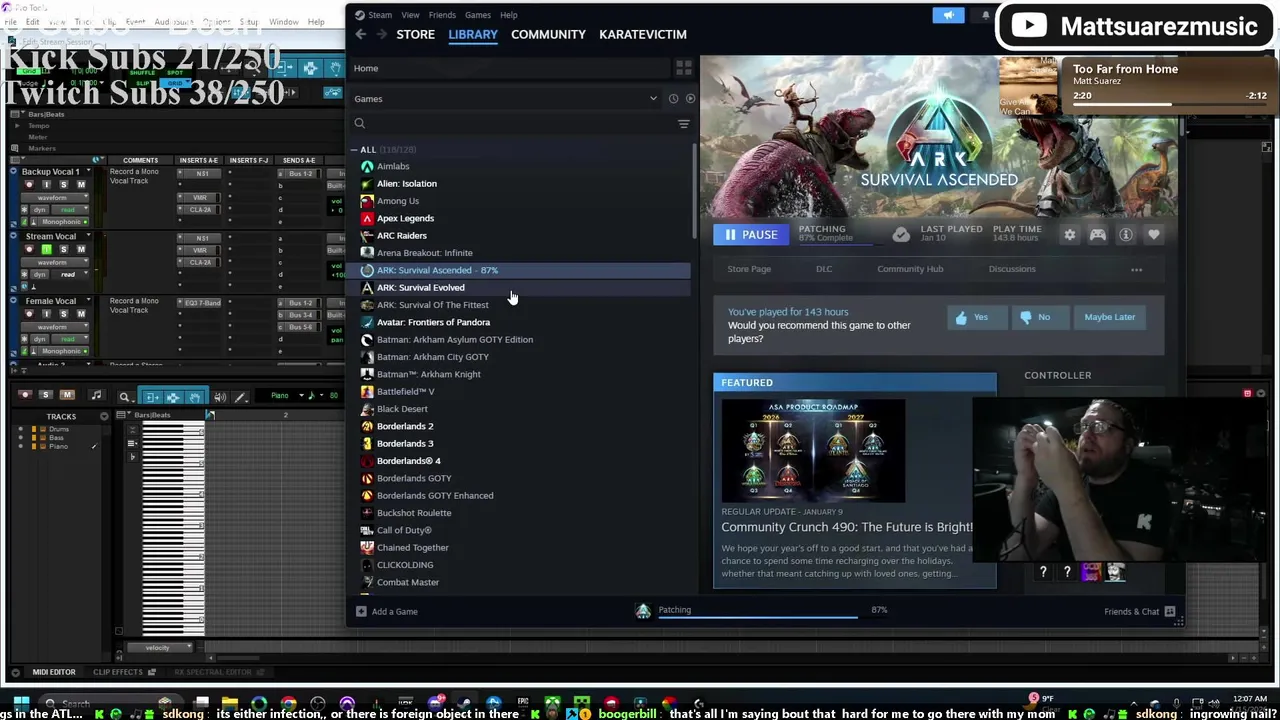Pause the ARK patching download

(x=750, y=235)
